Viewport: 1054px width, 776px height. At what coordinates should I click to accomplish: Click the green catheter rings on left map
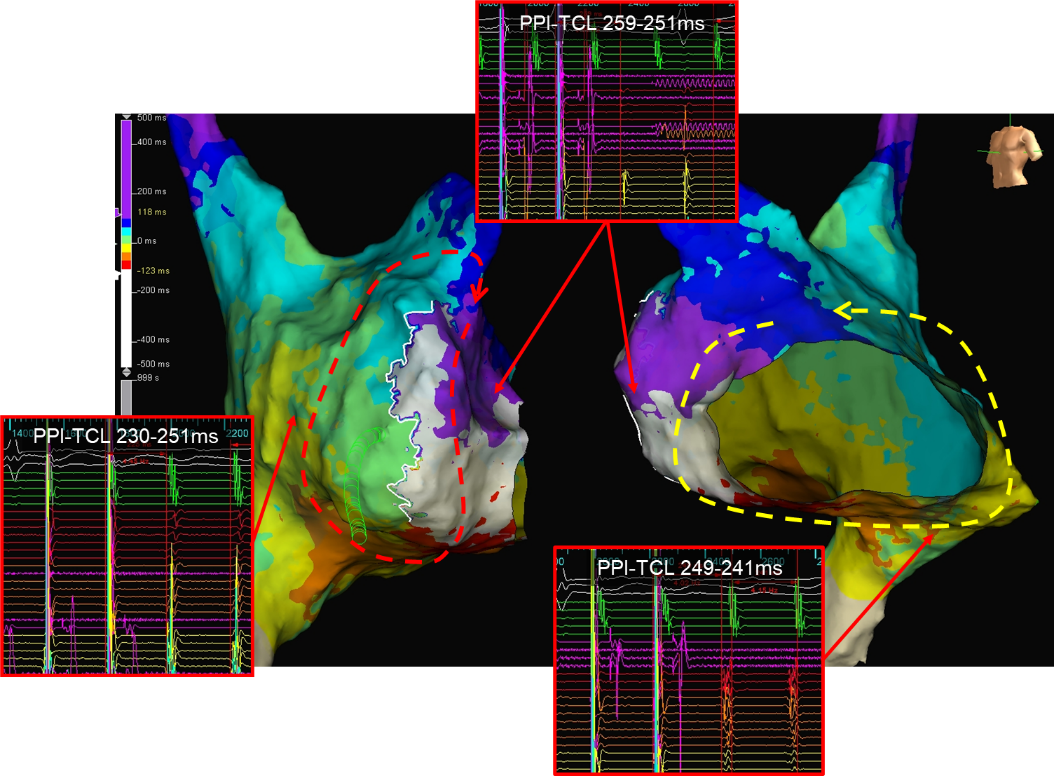(x=353, y=505)
